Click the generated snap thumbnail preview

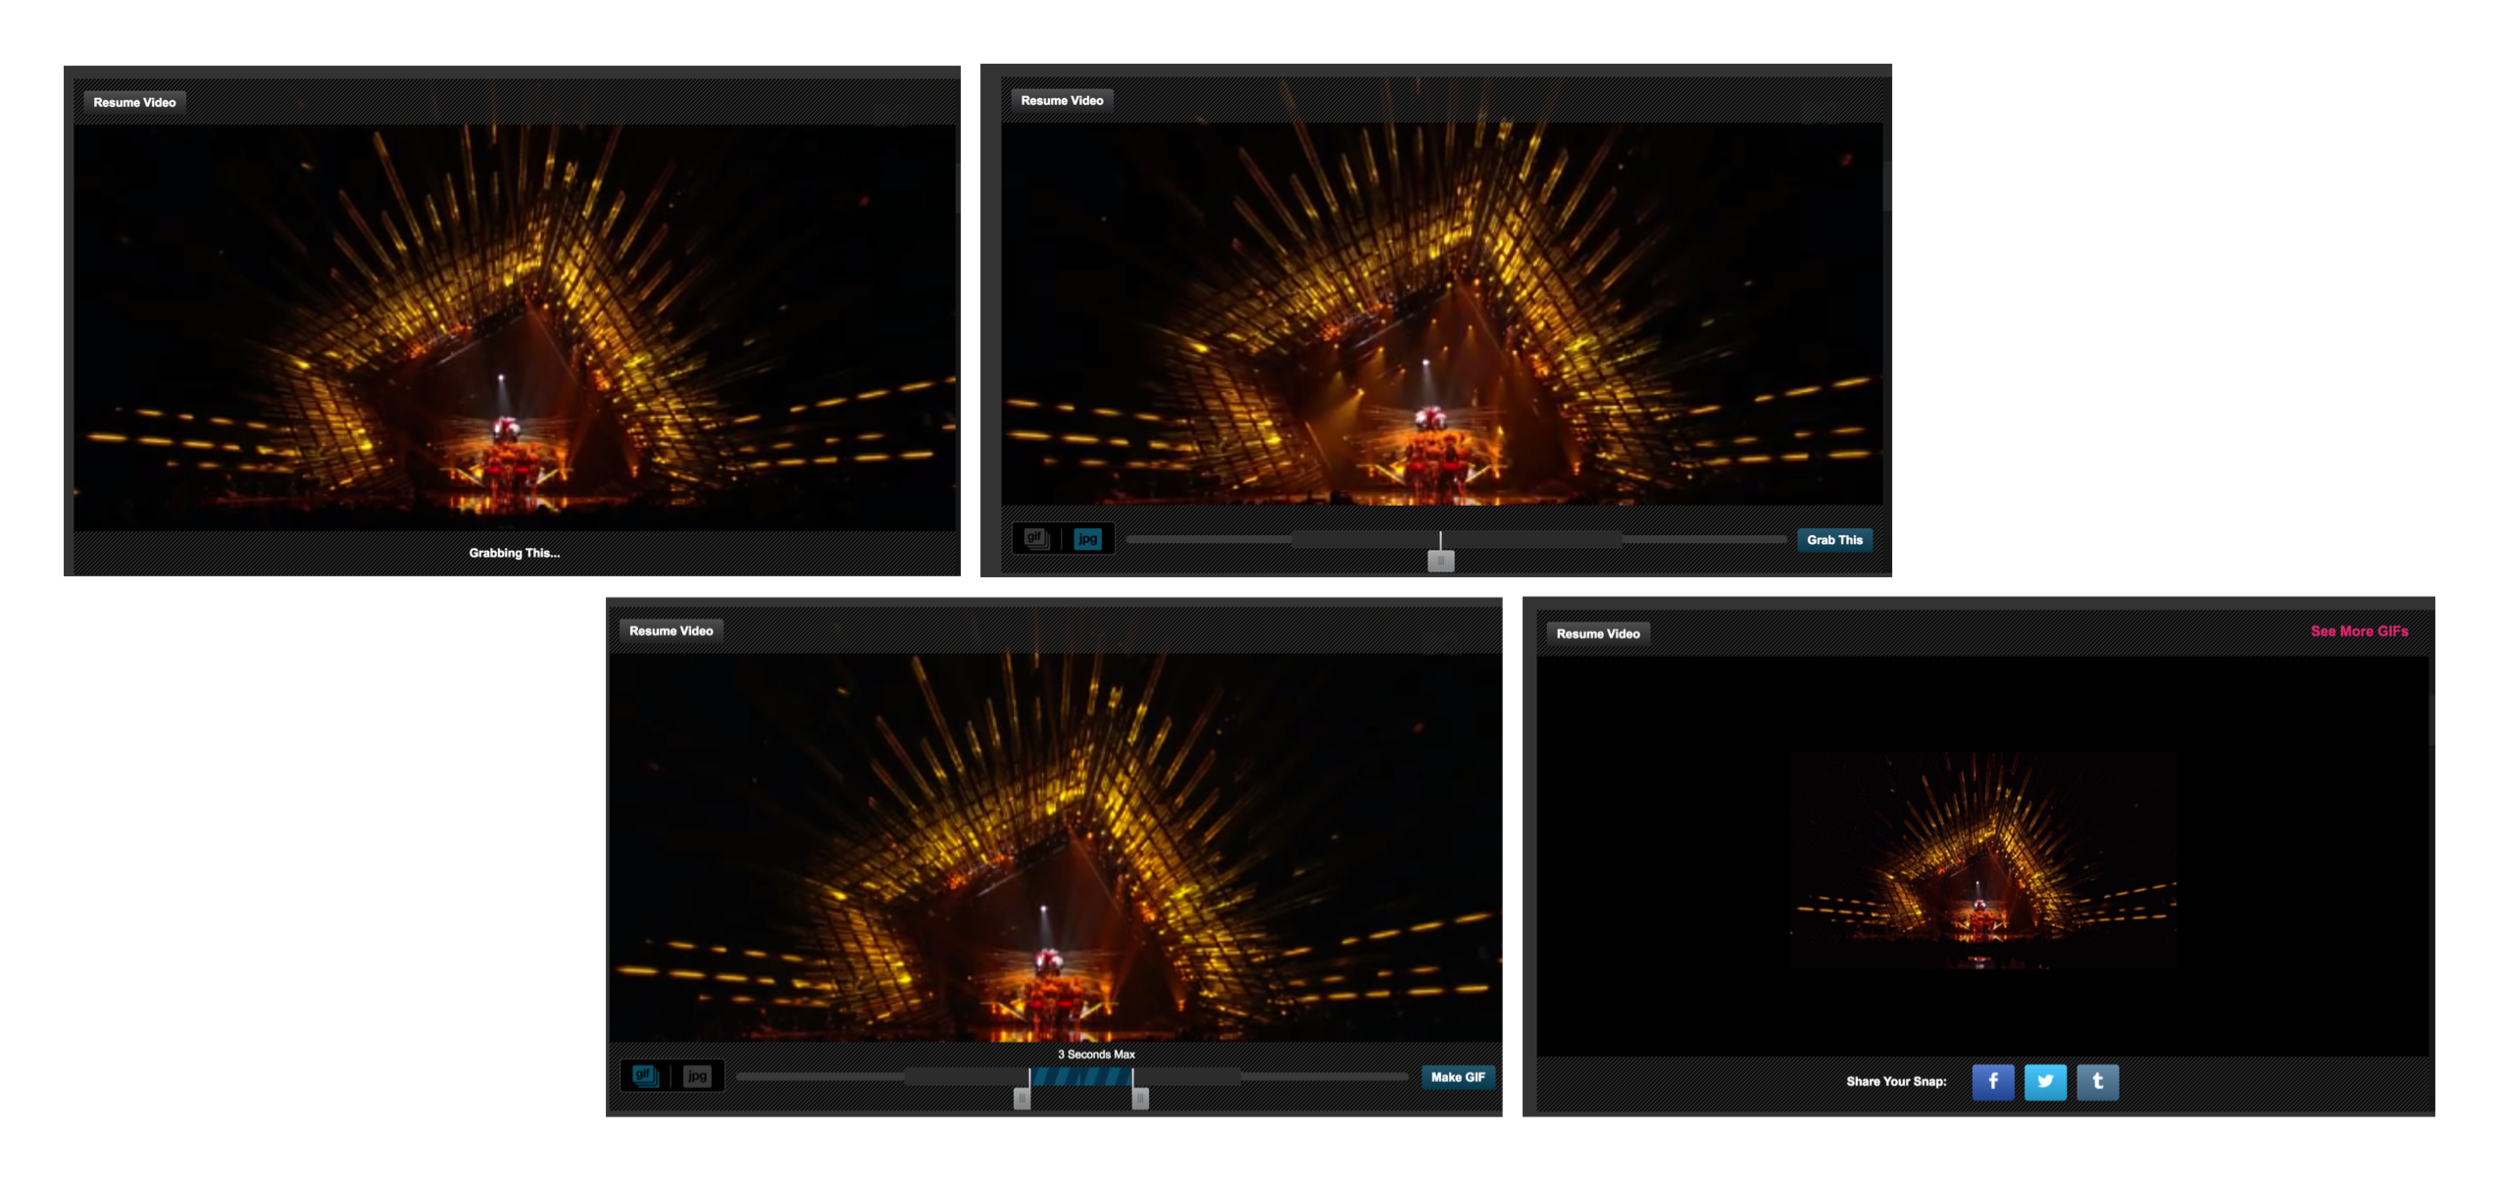pos(1982,860)
